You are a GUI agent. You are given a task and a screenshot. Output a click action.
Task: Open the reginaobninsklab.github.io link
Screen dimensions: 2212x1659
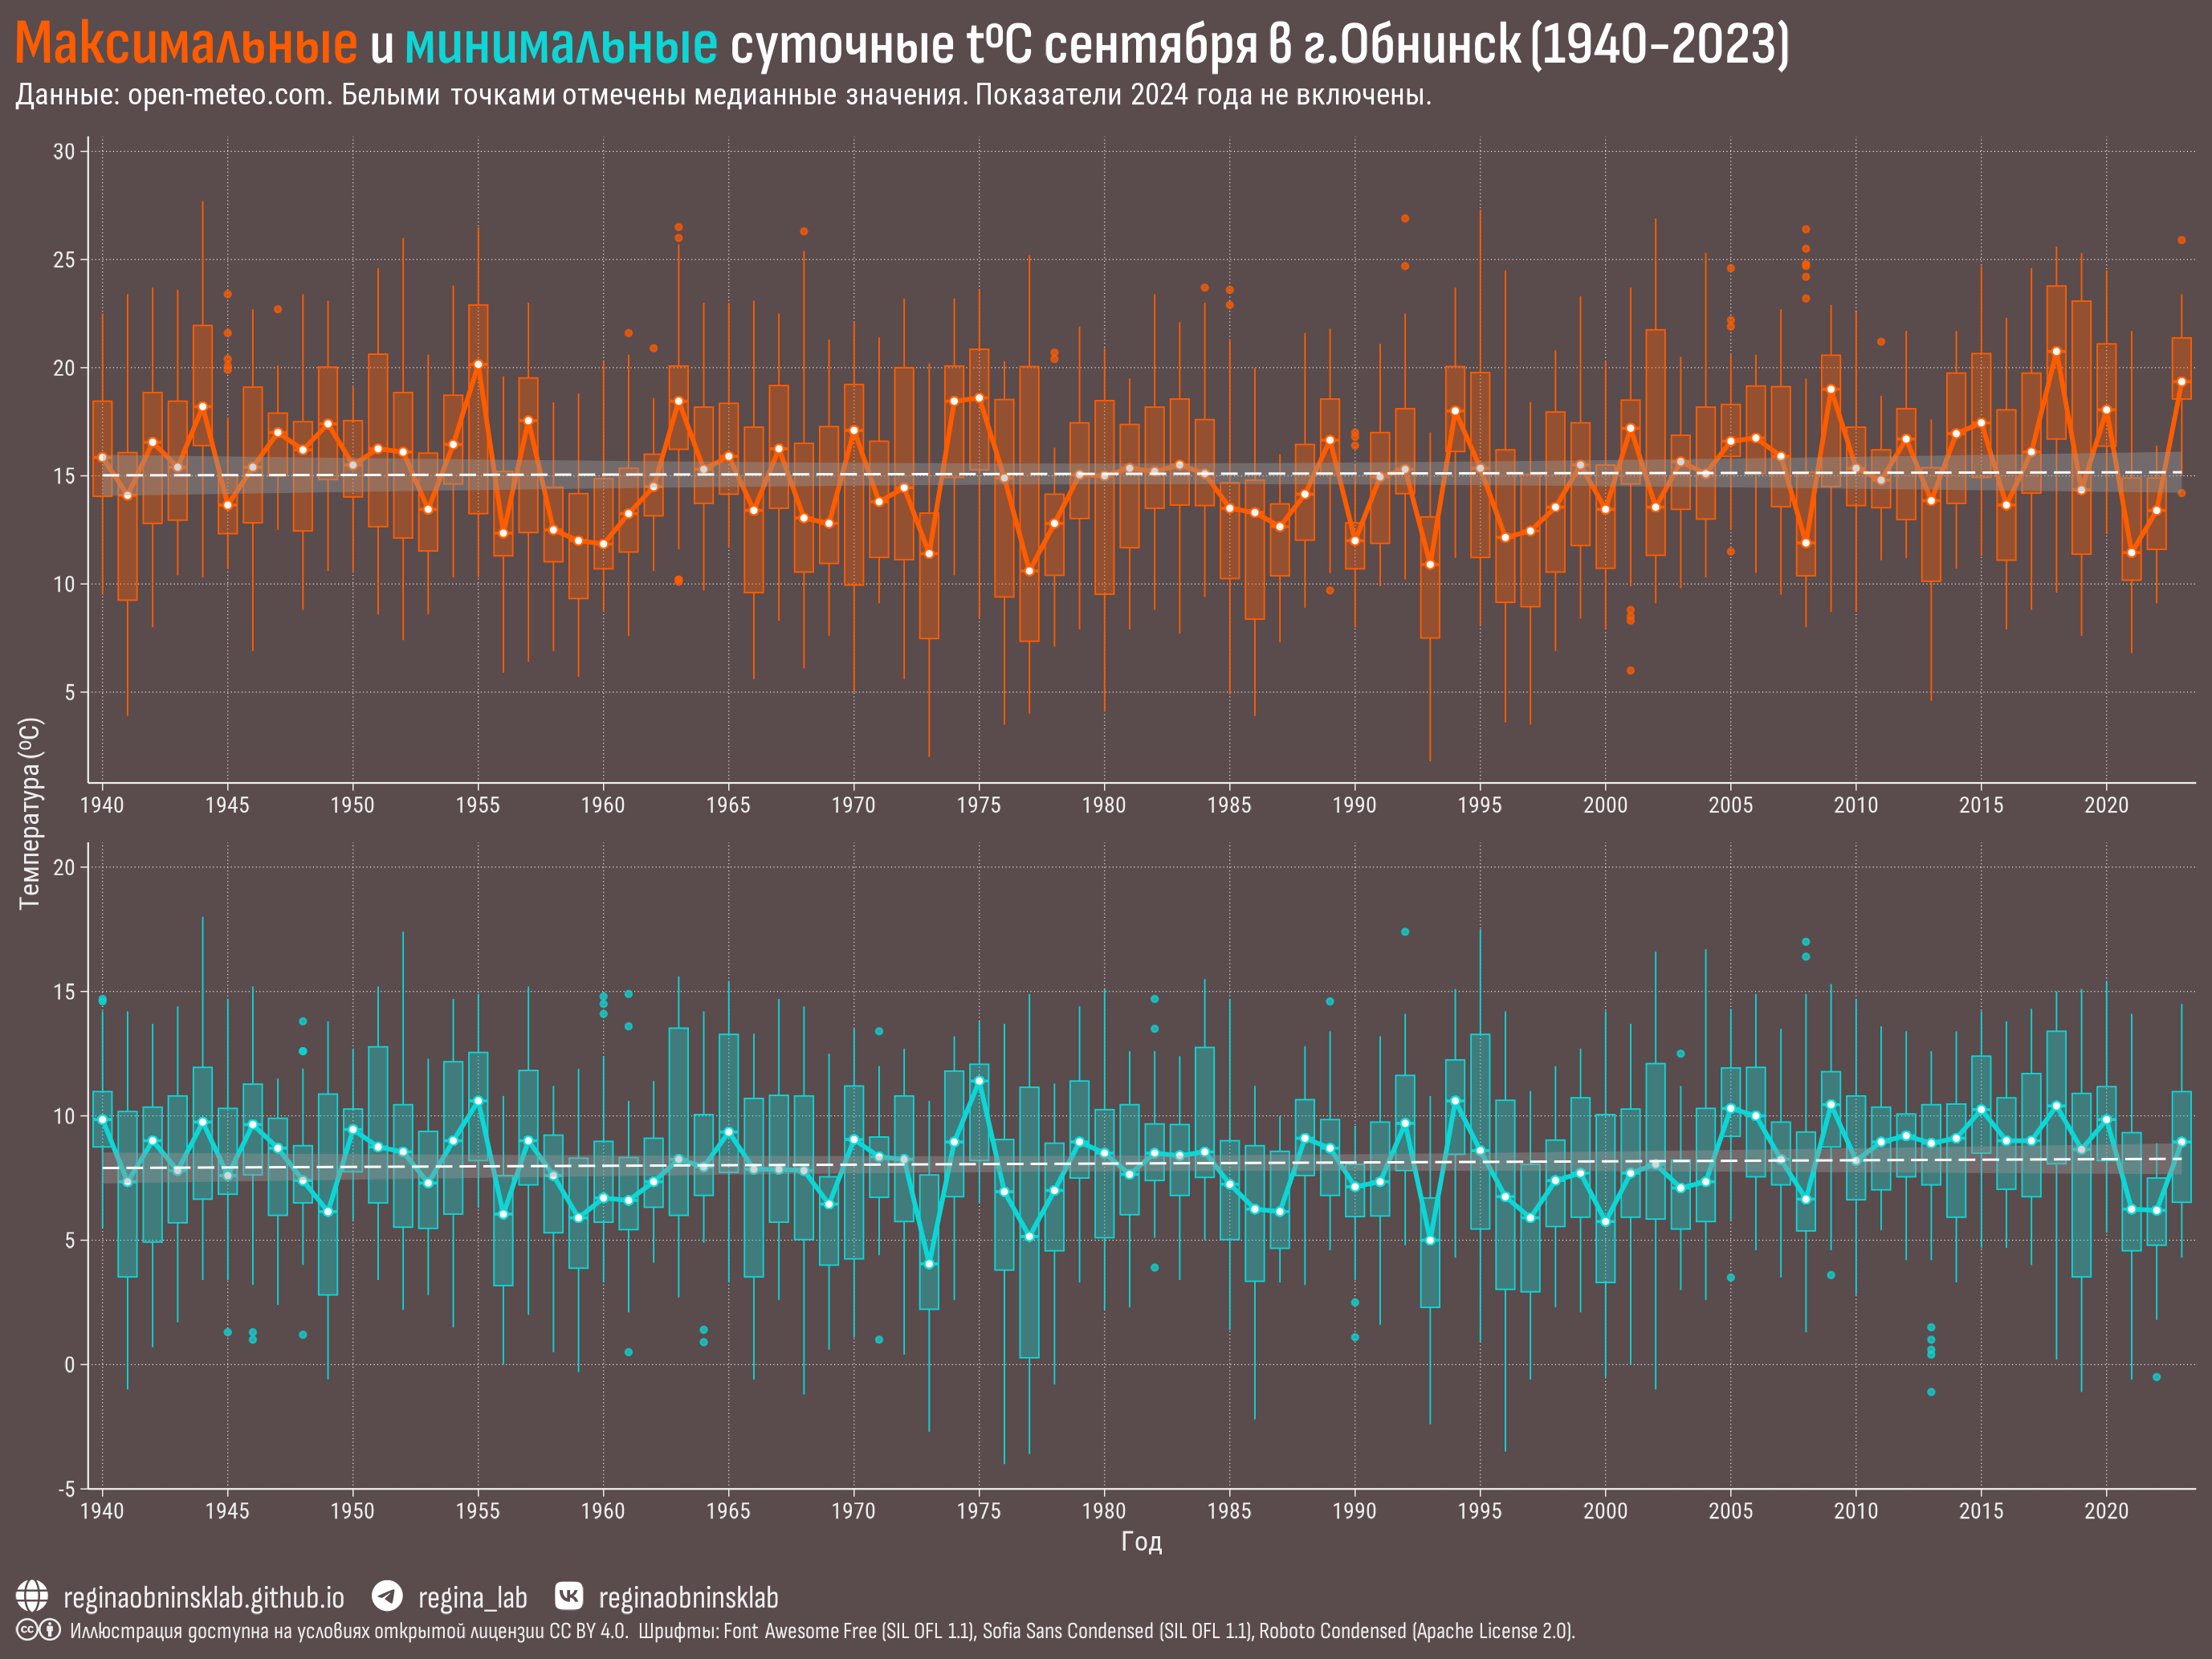[x=203, y=1597]
